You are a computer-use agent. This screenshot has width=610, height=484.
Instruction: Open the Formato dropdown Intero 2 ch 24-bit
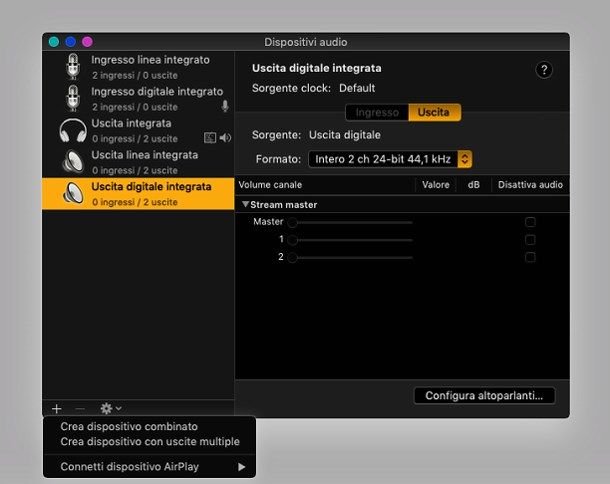(390, 159)
